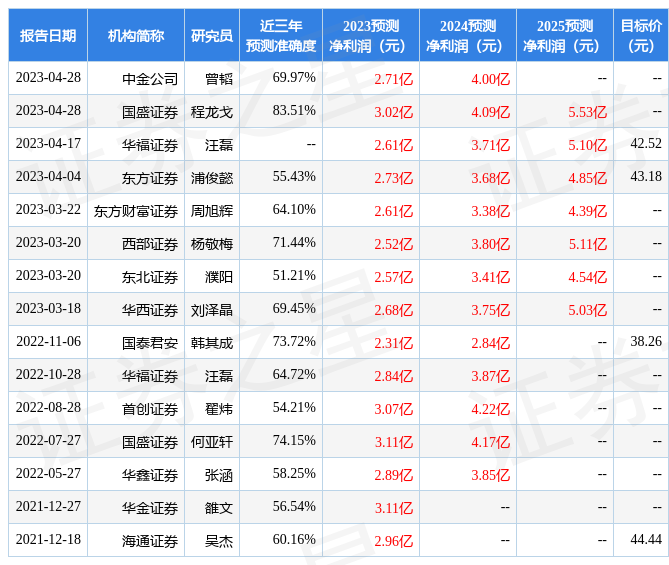Click the 报告日期 column header
This screenshot has height=565, width=669.
click(x=48, y=35)
